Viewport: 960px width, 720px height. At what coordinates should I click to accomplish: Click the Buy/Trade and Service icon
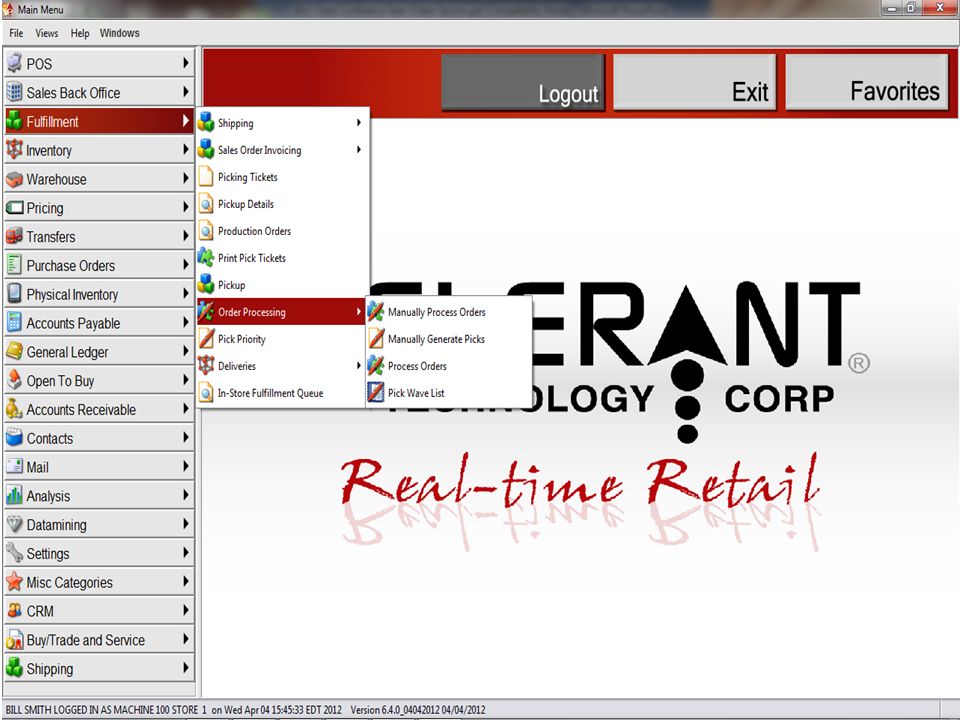pos(14,639)
